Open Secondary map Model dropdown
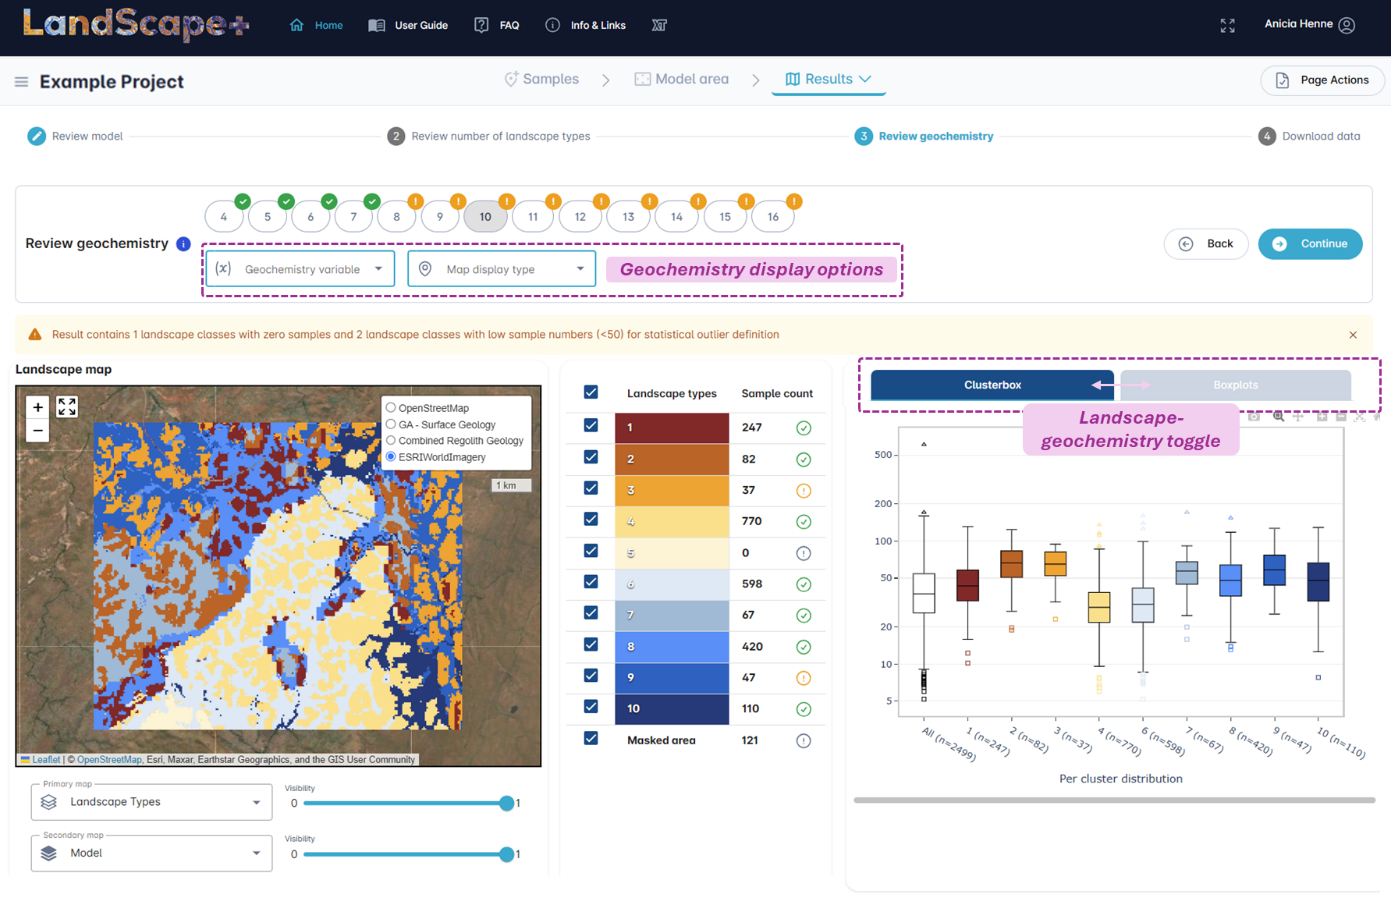Image resolution: width=1391 pixels, height=905 pixels. pyautogui.click(x=151, y=853)
